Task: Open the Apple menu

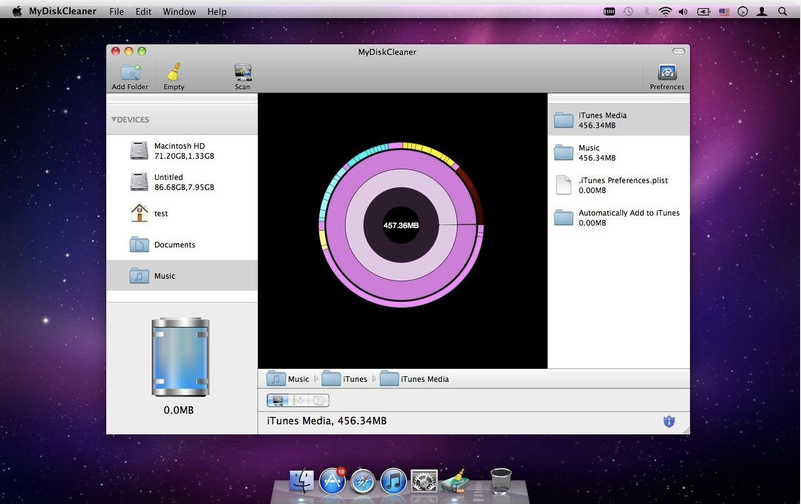Action: [17, 11]
